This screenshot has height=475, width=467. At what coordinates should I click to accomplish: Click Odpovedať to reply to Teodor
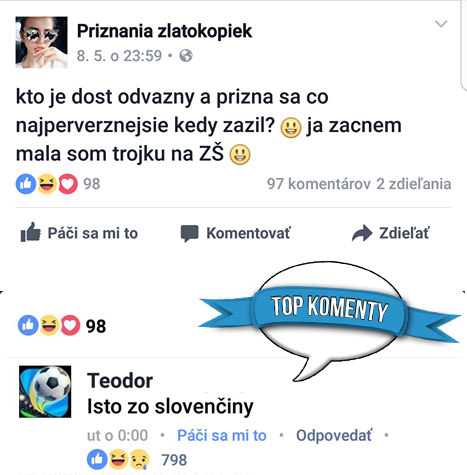[334, 435]
